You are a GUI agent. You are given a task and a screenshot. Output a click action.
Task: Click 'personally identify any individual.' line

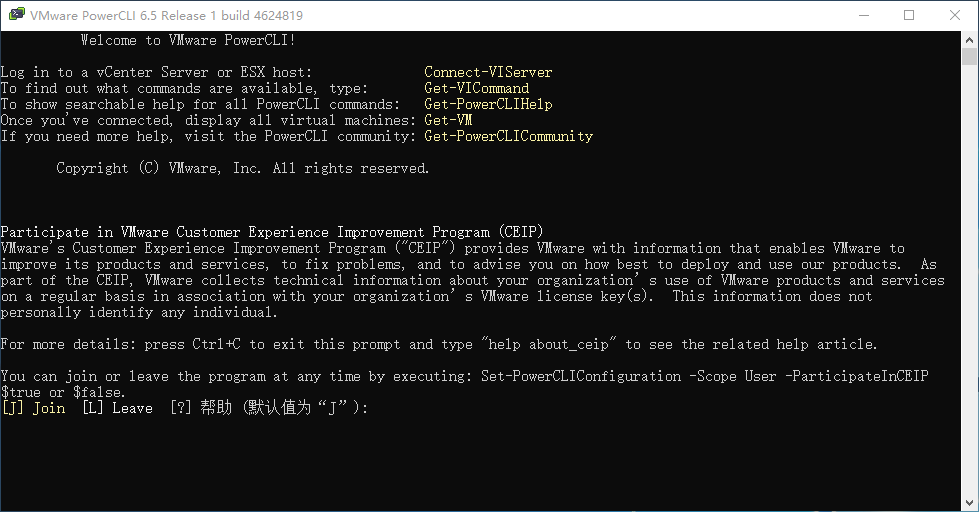pyautogui.click(x=139, y=312)
